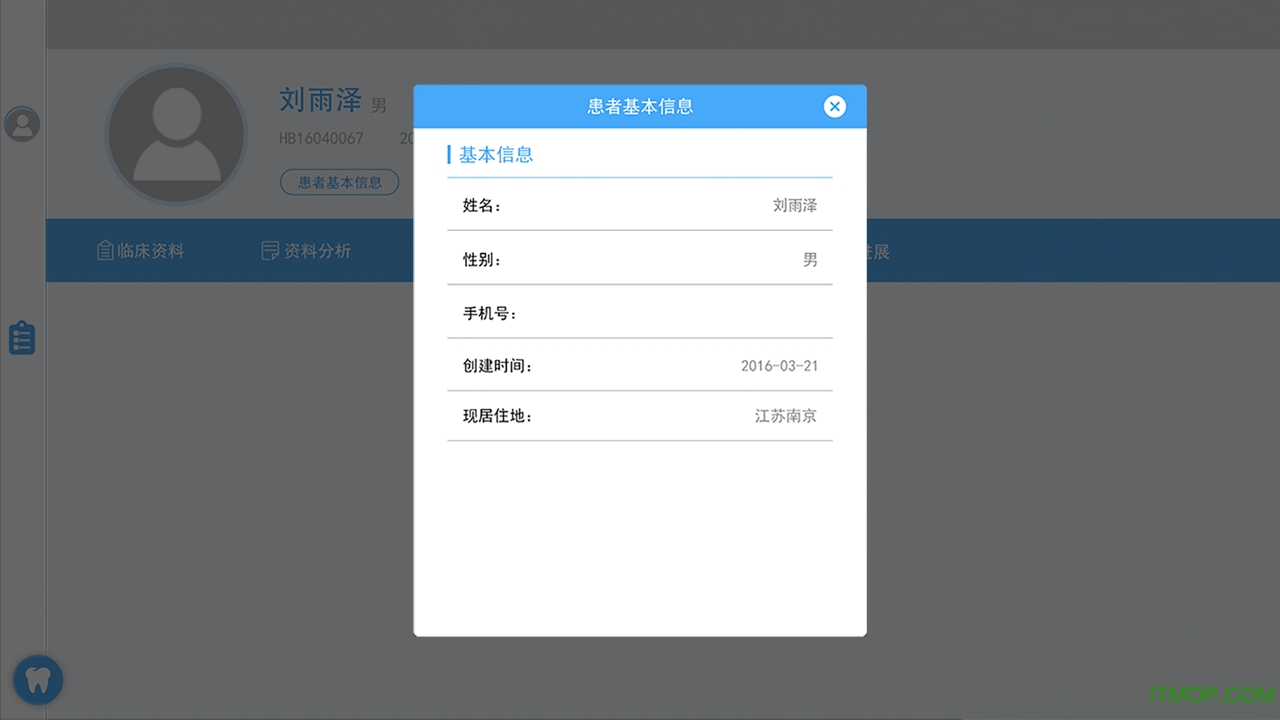Select the patient ID HB16040067
Viewport: 1280px width, 720px height.
tap(321, 138)
